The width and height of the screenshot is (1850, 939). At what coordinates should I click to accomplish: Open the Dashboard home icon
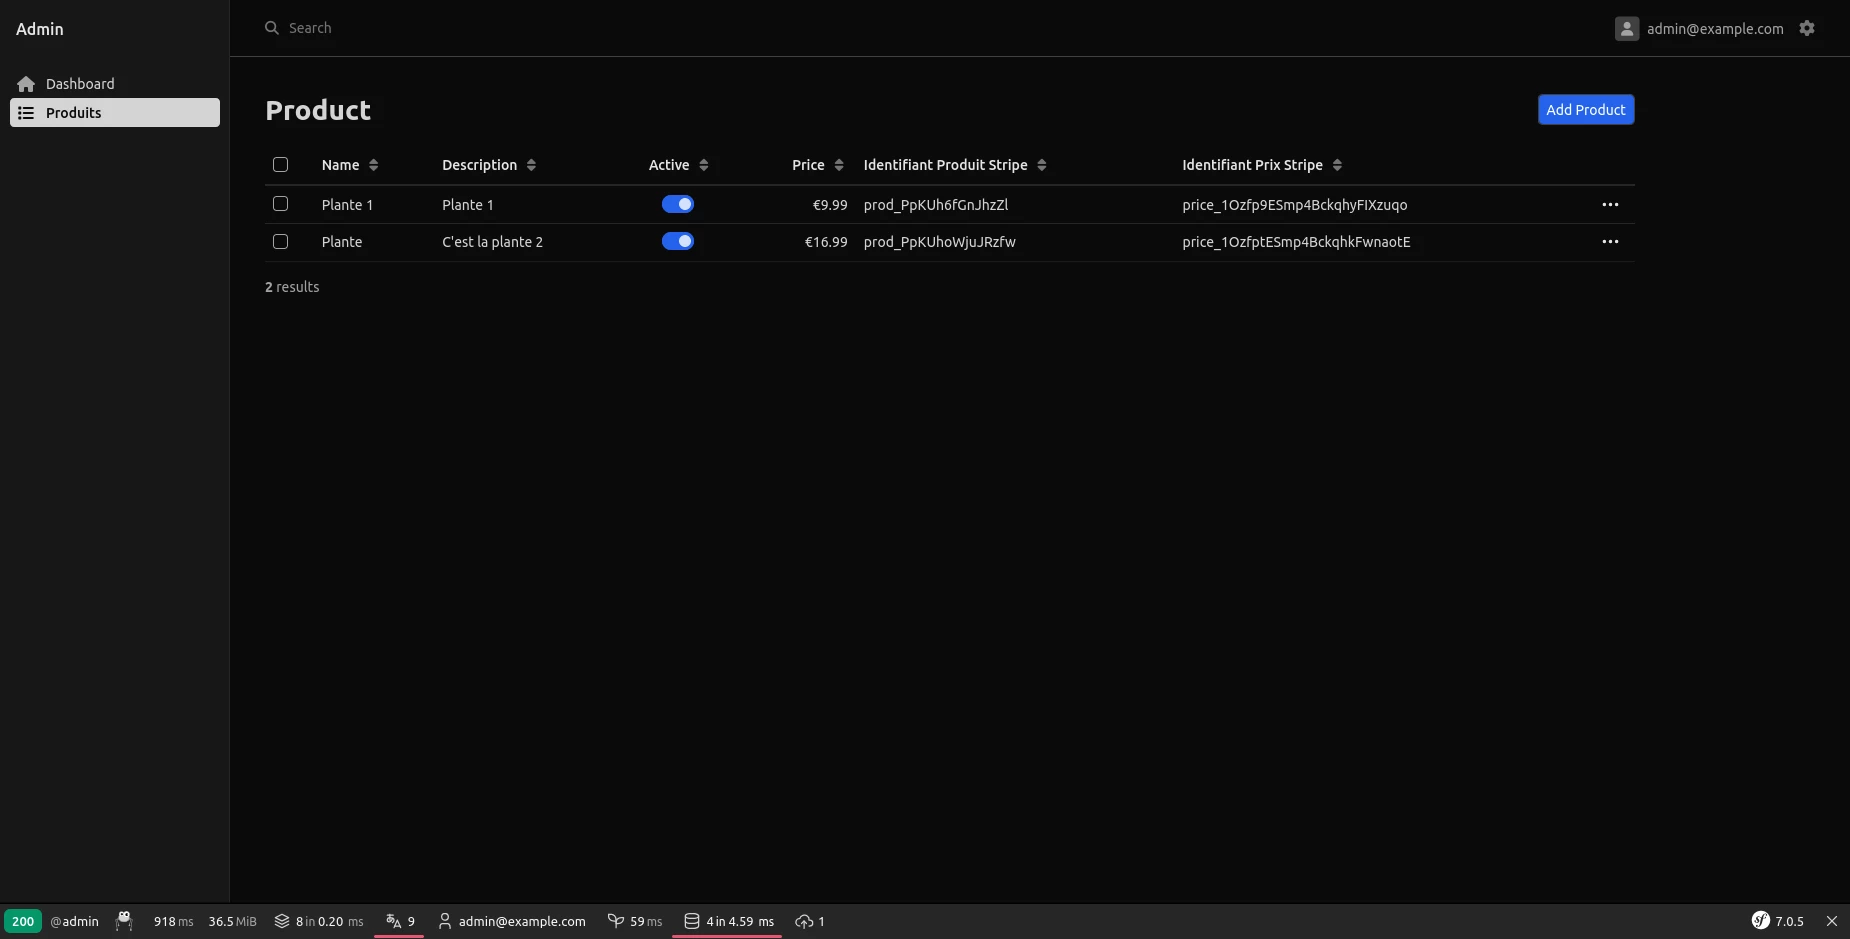pos(26,84)
